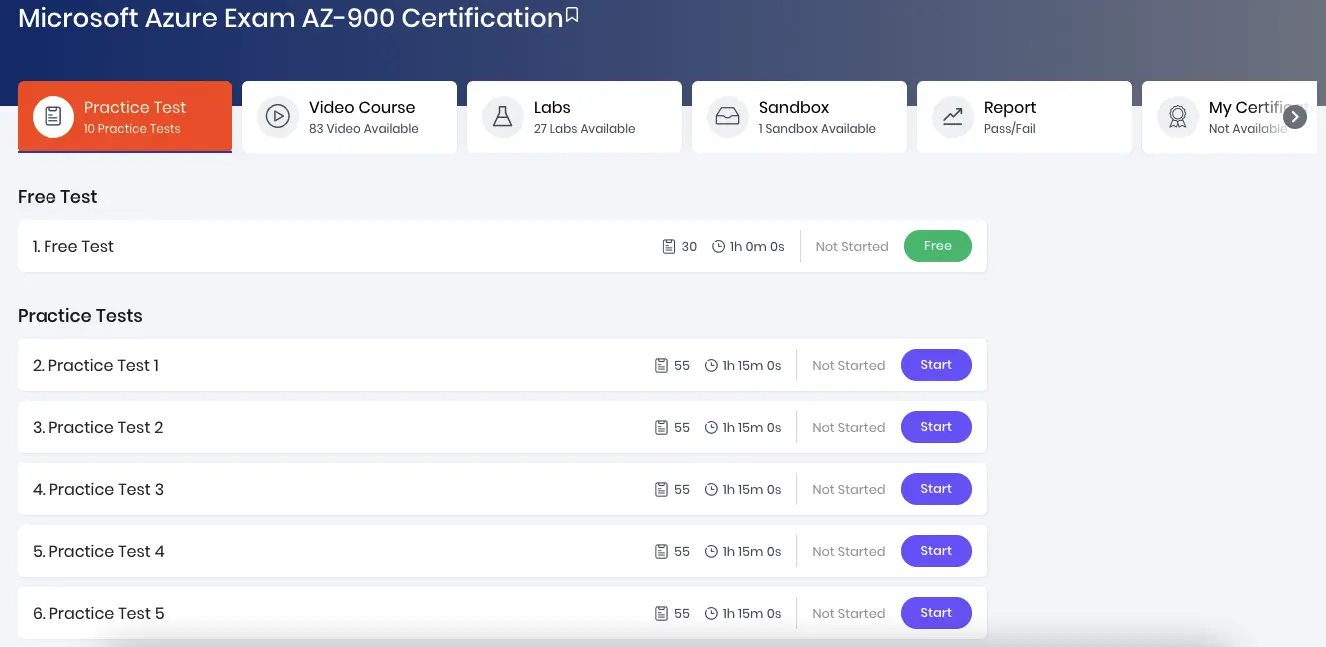Viewport: 1326px width, 647px height.
Task: Start Practice Test 2
Action: (x=936, y=427)
